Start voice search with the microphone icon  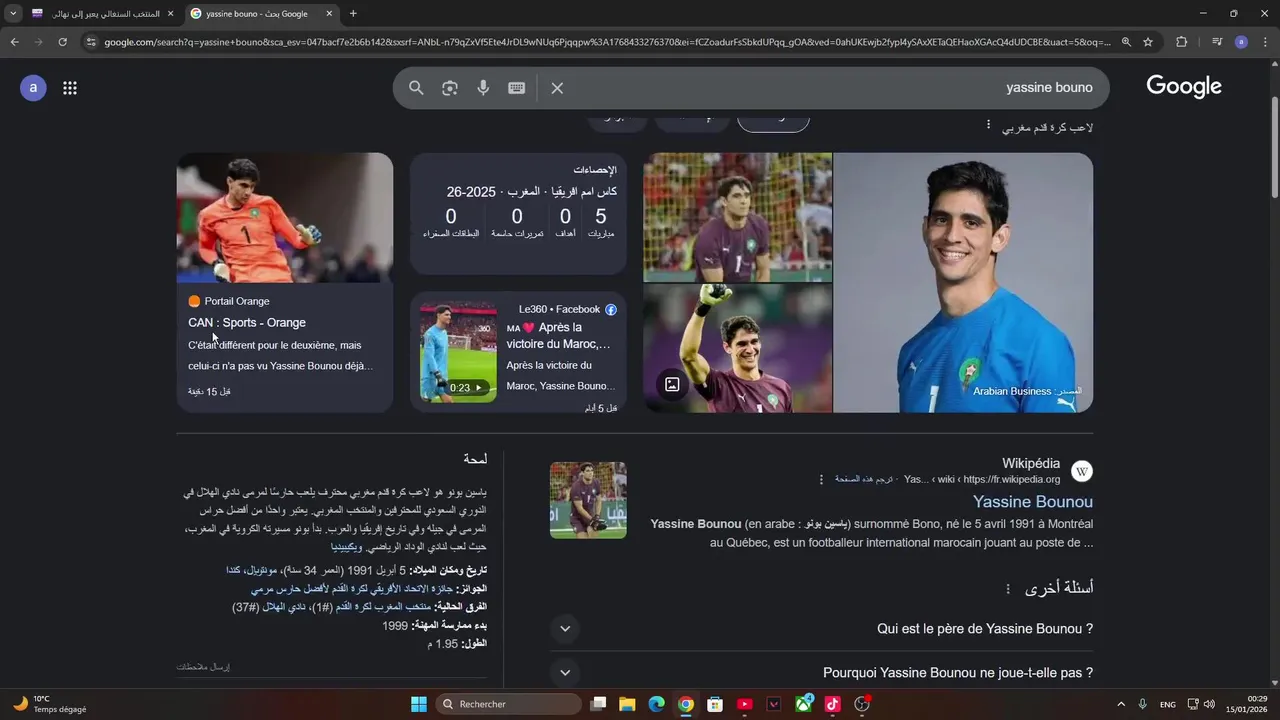click(483, 88)
